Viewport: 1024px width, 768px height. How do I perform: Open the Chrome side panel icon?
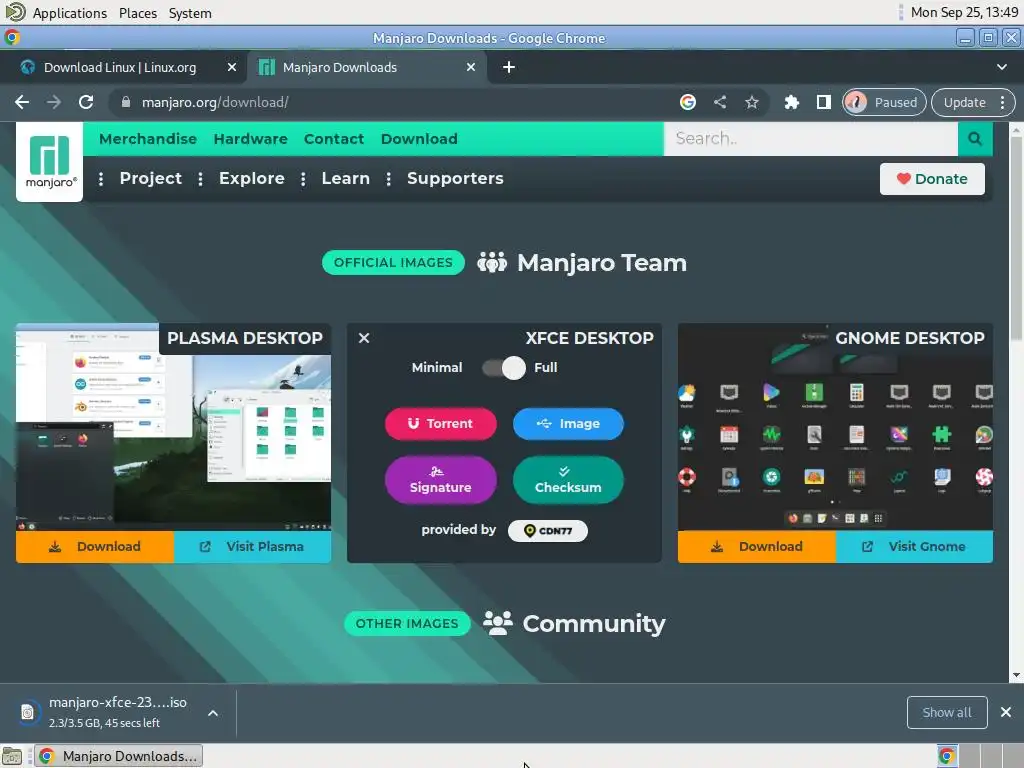pyautogui.click(x=824, y=103)
